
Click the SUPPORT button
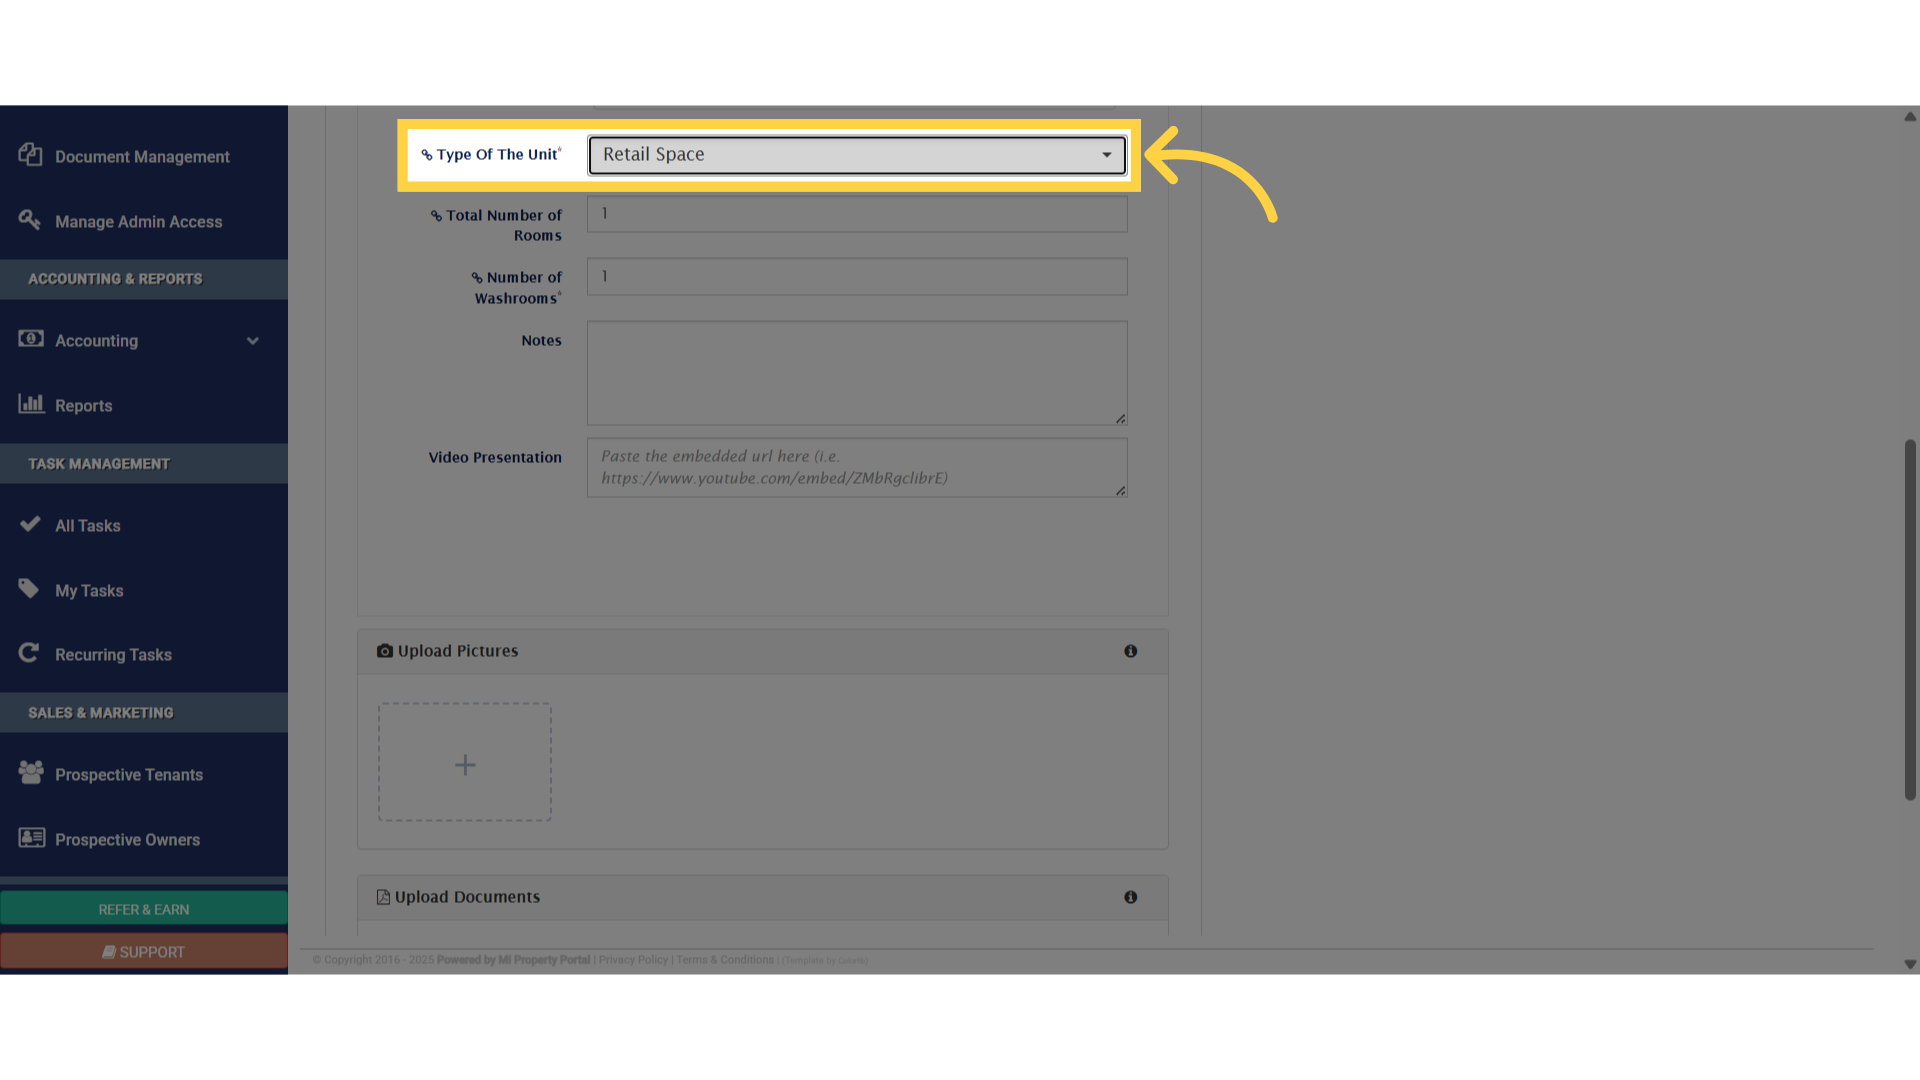[x=144, y=952]
